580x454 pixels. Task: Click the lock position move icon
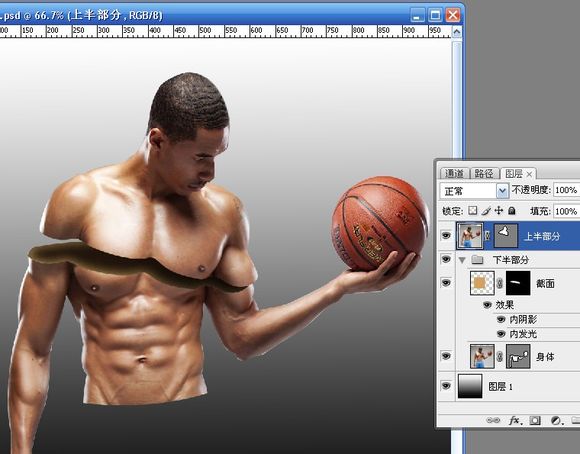[499, 211]
